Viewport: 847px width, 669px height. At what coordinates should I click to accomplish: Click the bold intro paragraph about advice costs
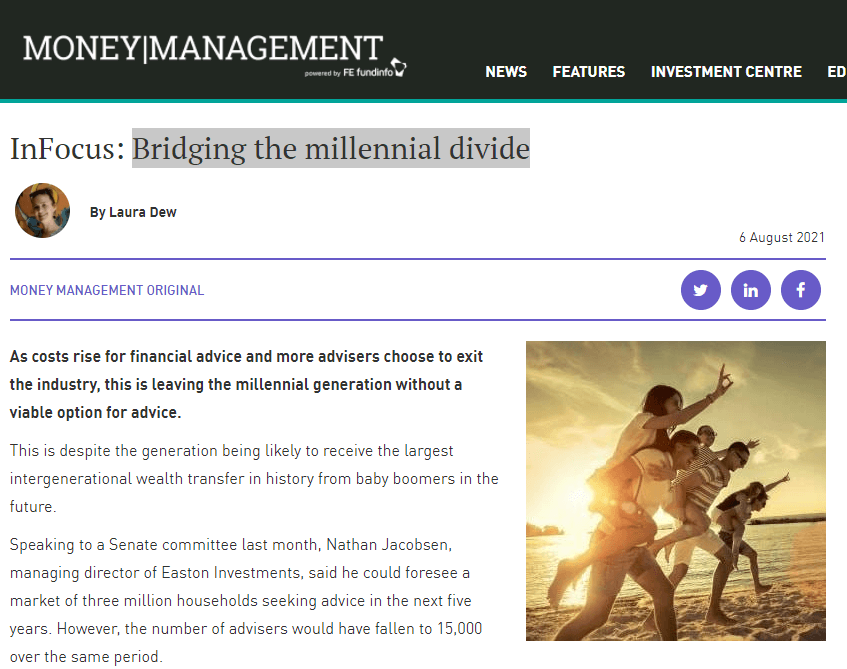click(246, 384)
